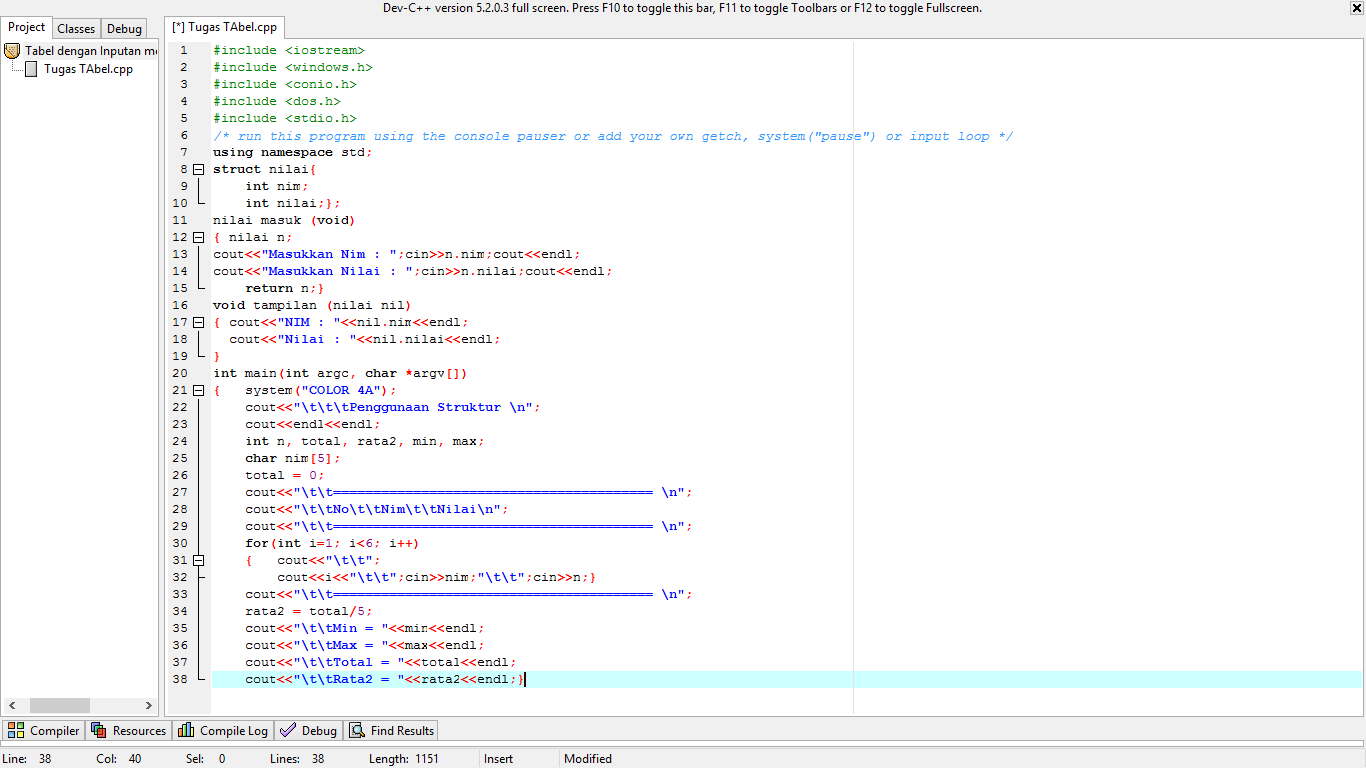1366x768 pixels.
Task: Click the 'Masukkan Nilai' cout line
Action: tap(413, 271)
